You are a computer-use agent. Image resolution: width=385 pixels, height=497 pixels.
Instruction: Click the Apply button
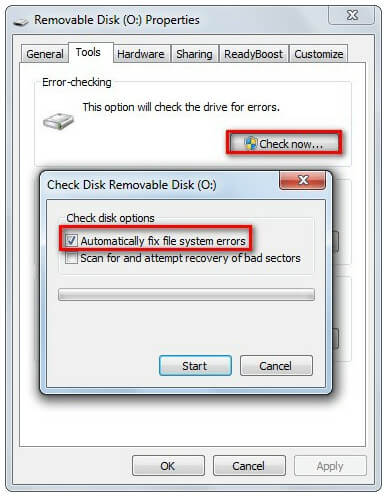click(x=330, y=465)
